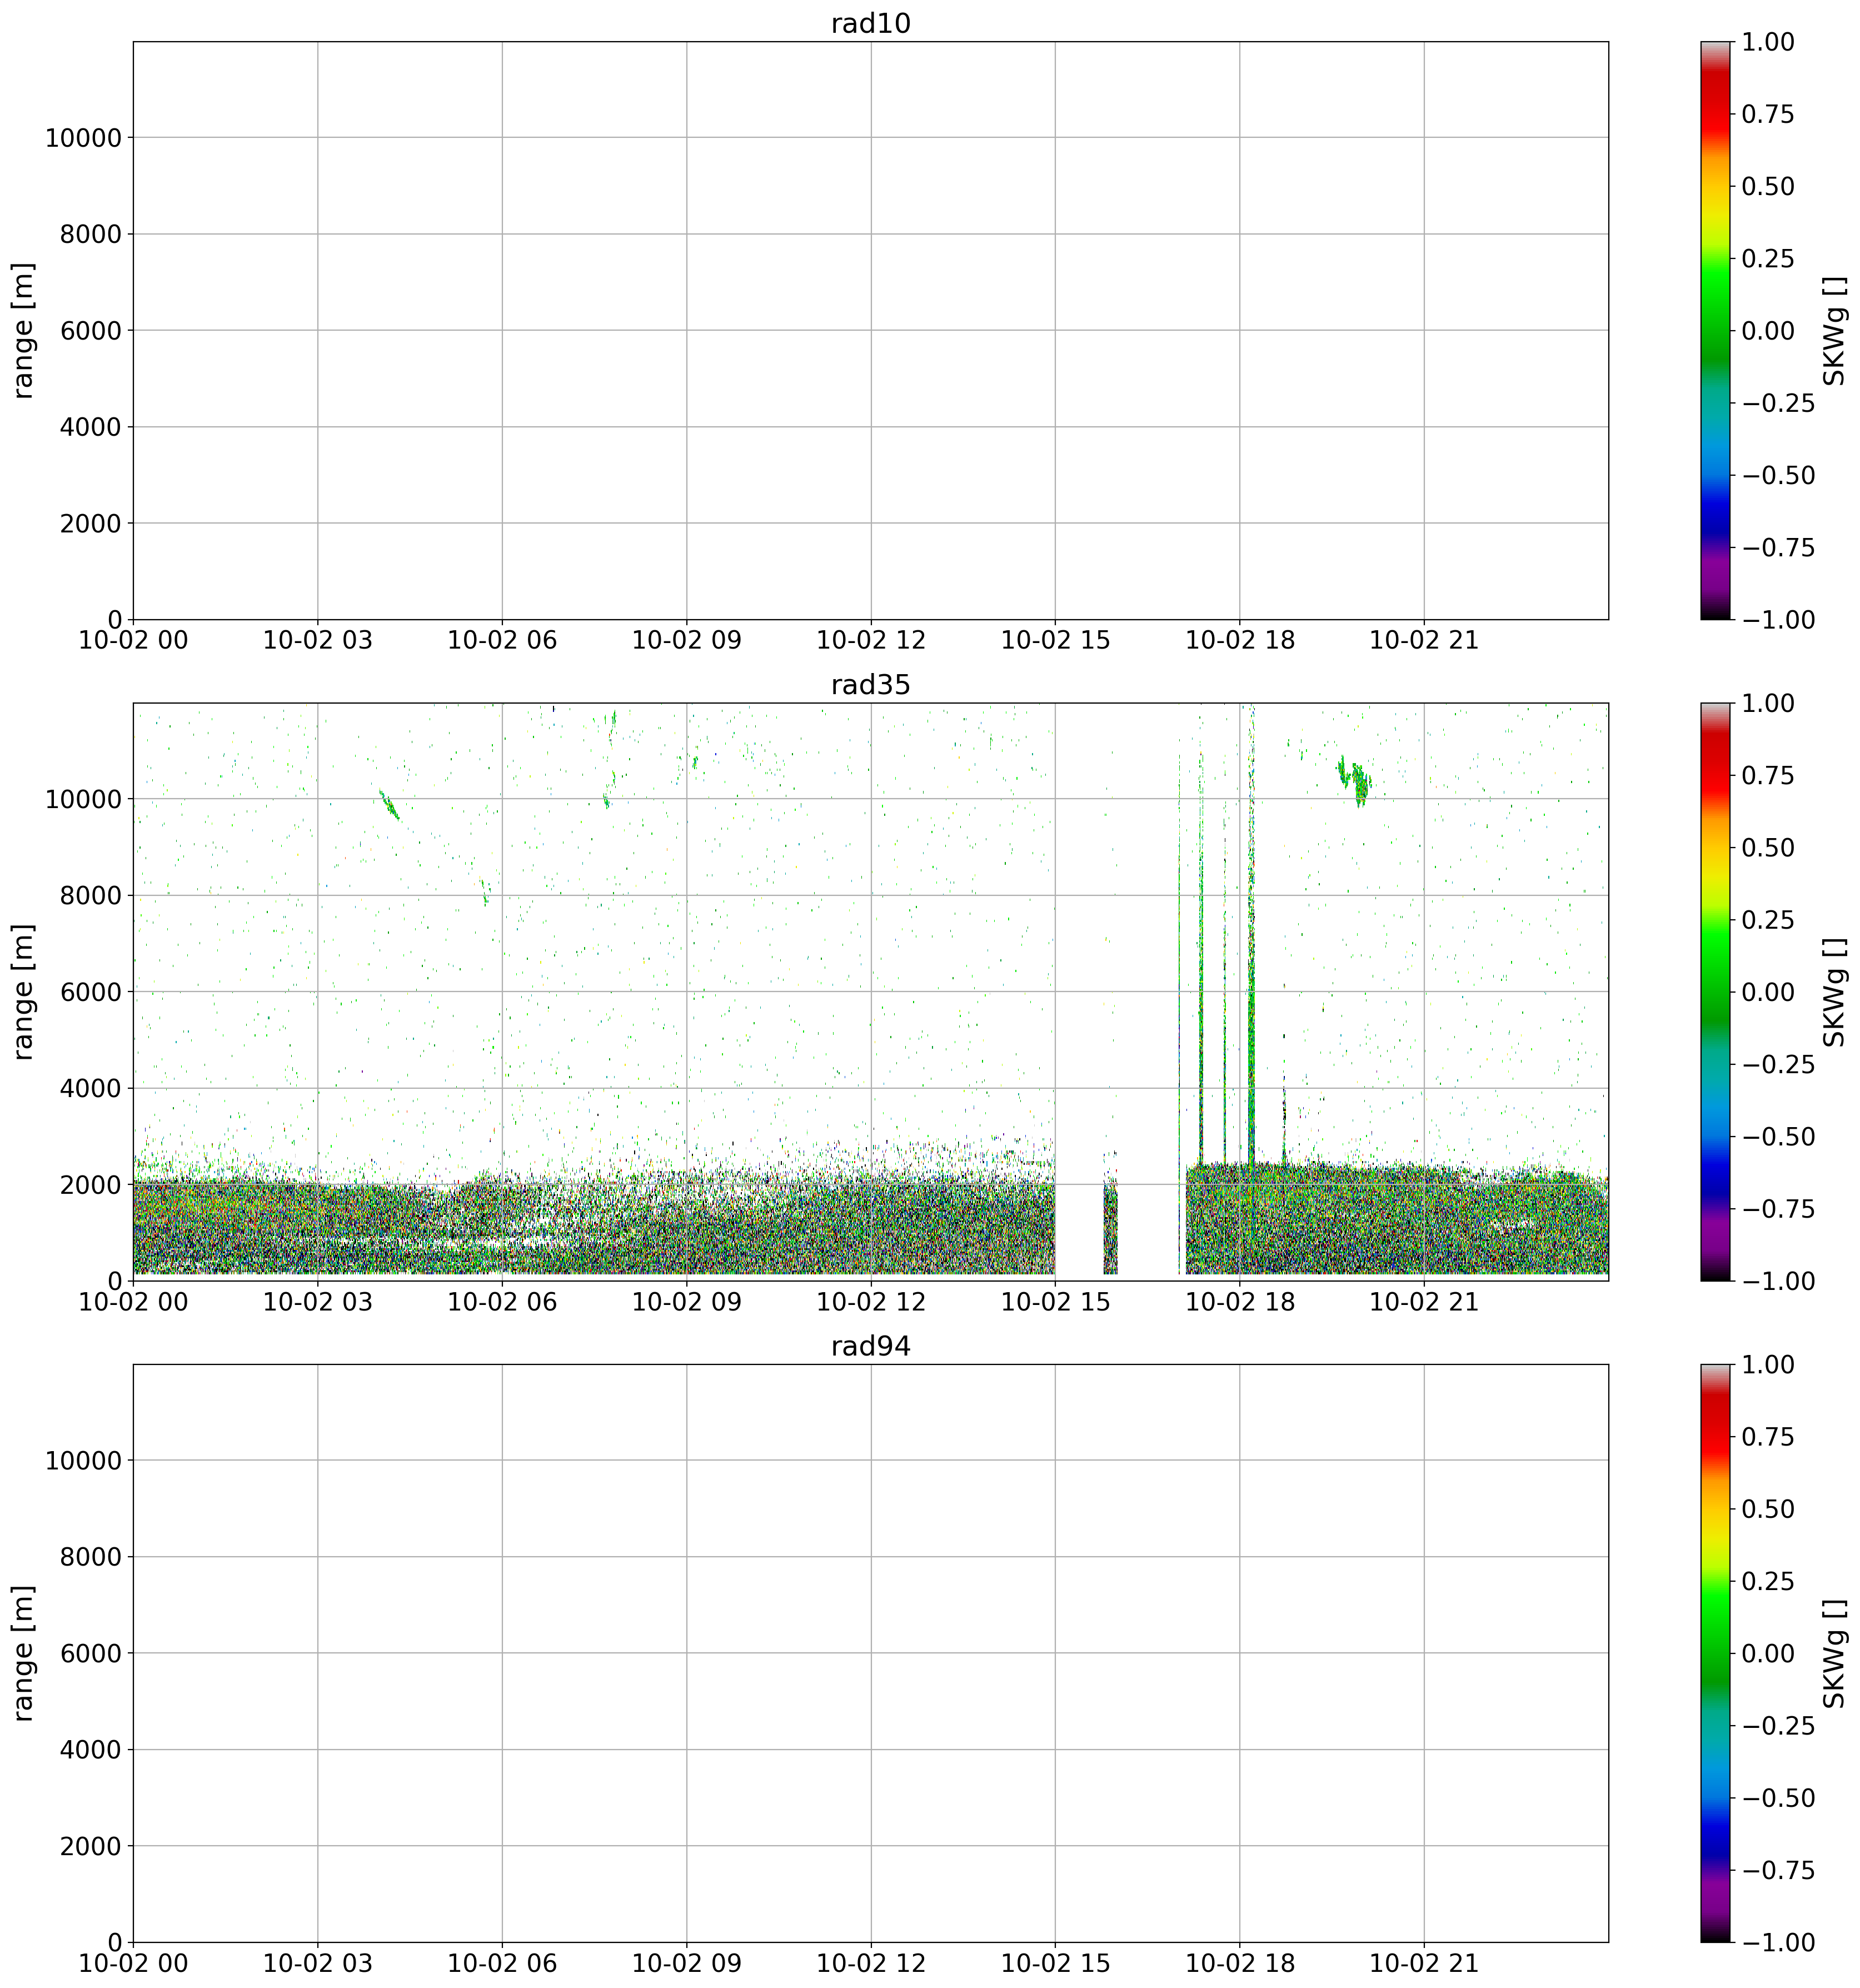
Task: Click the rad35 plot title
Action: point(870,685)
